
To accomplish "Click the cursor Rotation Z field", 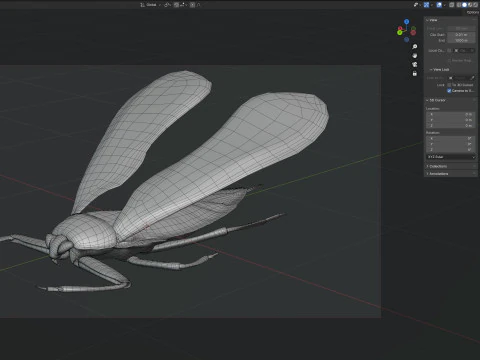I will click(450, 150).
